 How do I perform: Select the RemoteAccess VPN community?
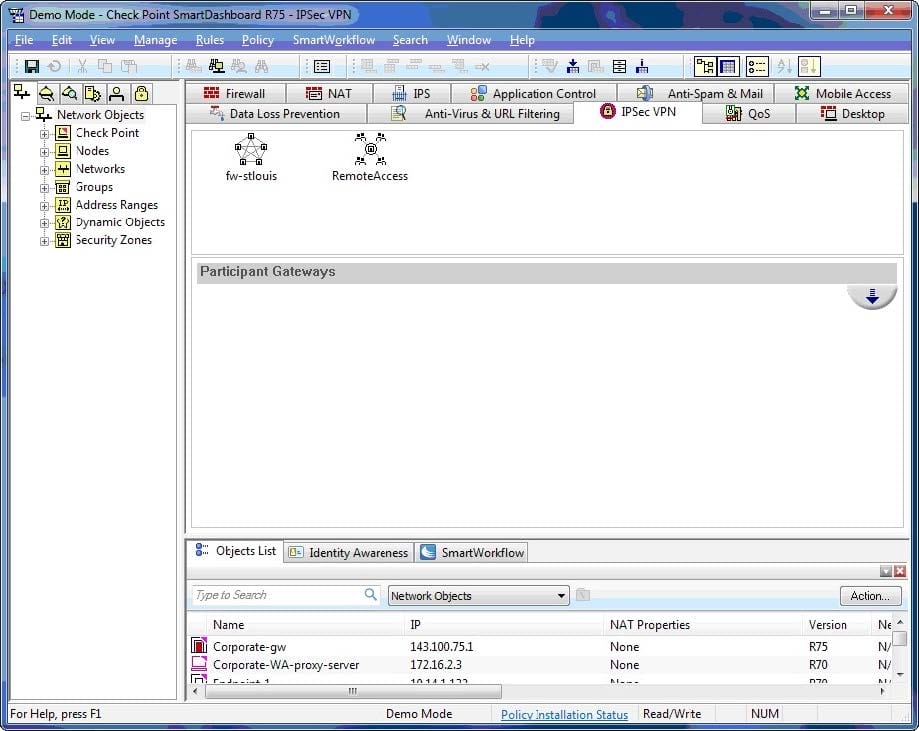pos(370,157)
